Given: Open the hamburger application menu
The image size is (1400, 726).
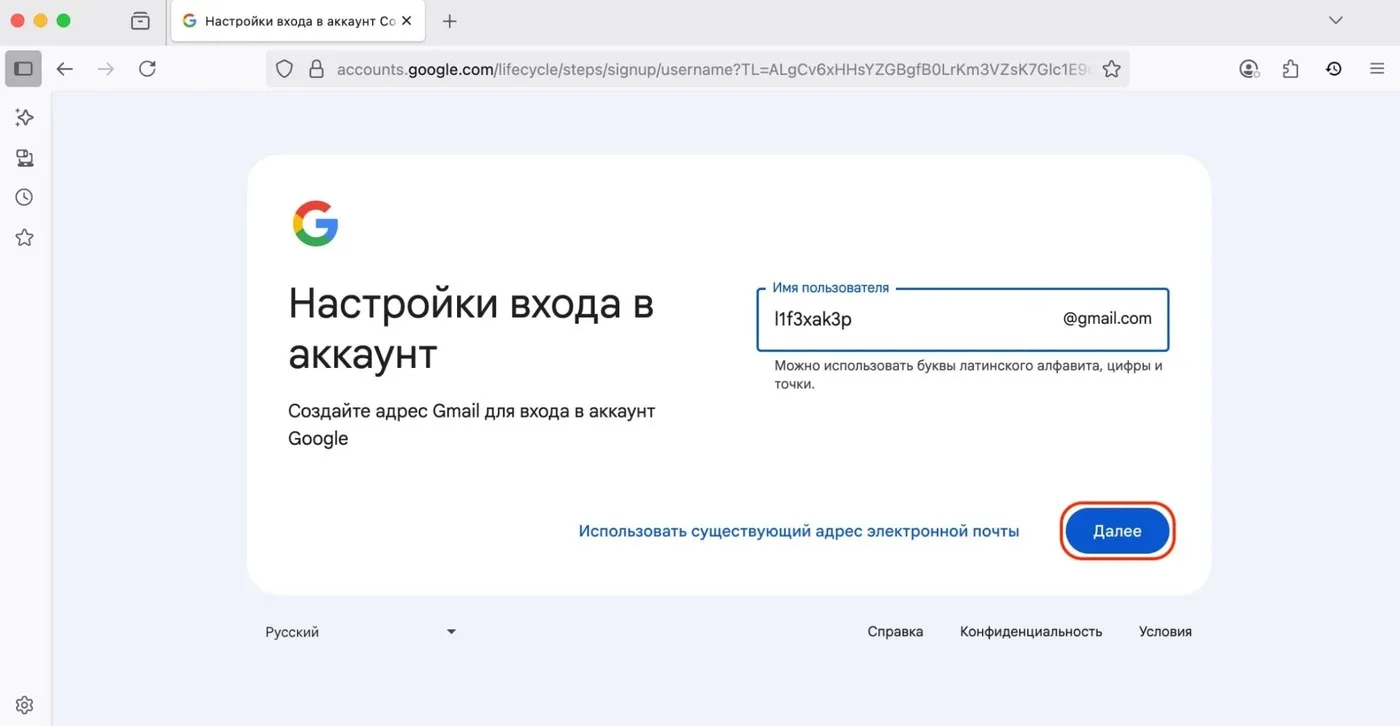Looking at the screenshot, I should [1377, 69].
